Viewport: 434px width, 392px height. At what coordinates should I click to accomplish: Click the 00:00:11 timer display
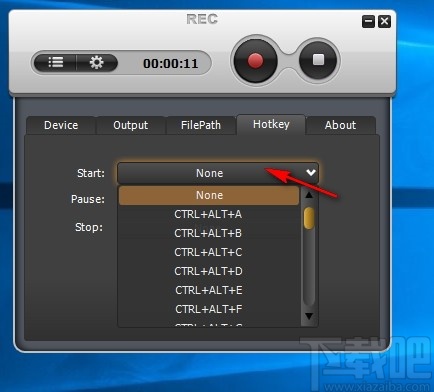170,63
